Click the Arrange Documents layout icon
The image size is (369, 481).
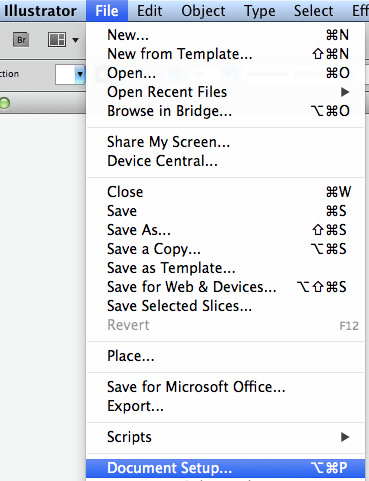(57, 40)
